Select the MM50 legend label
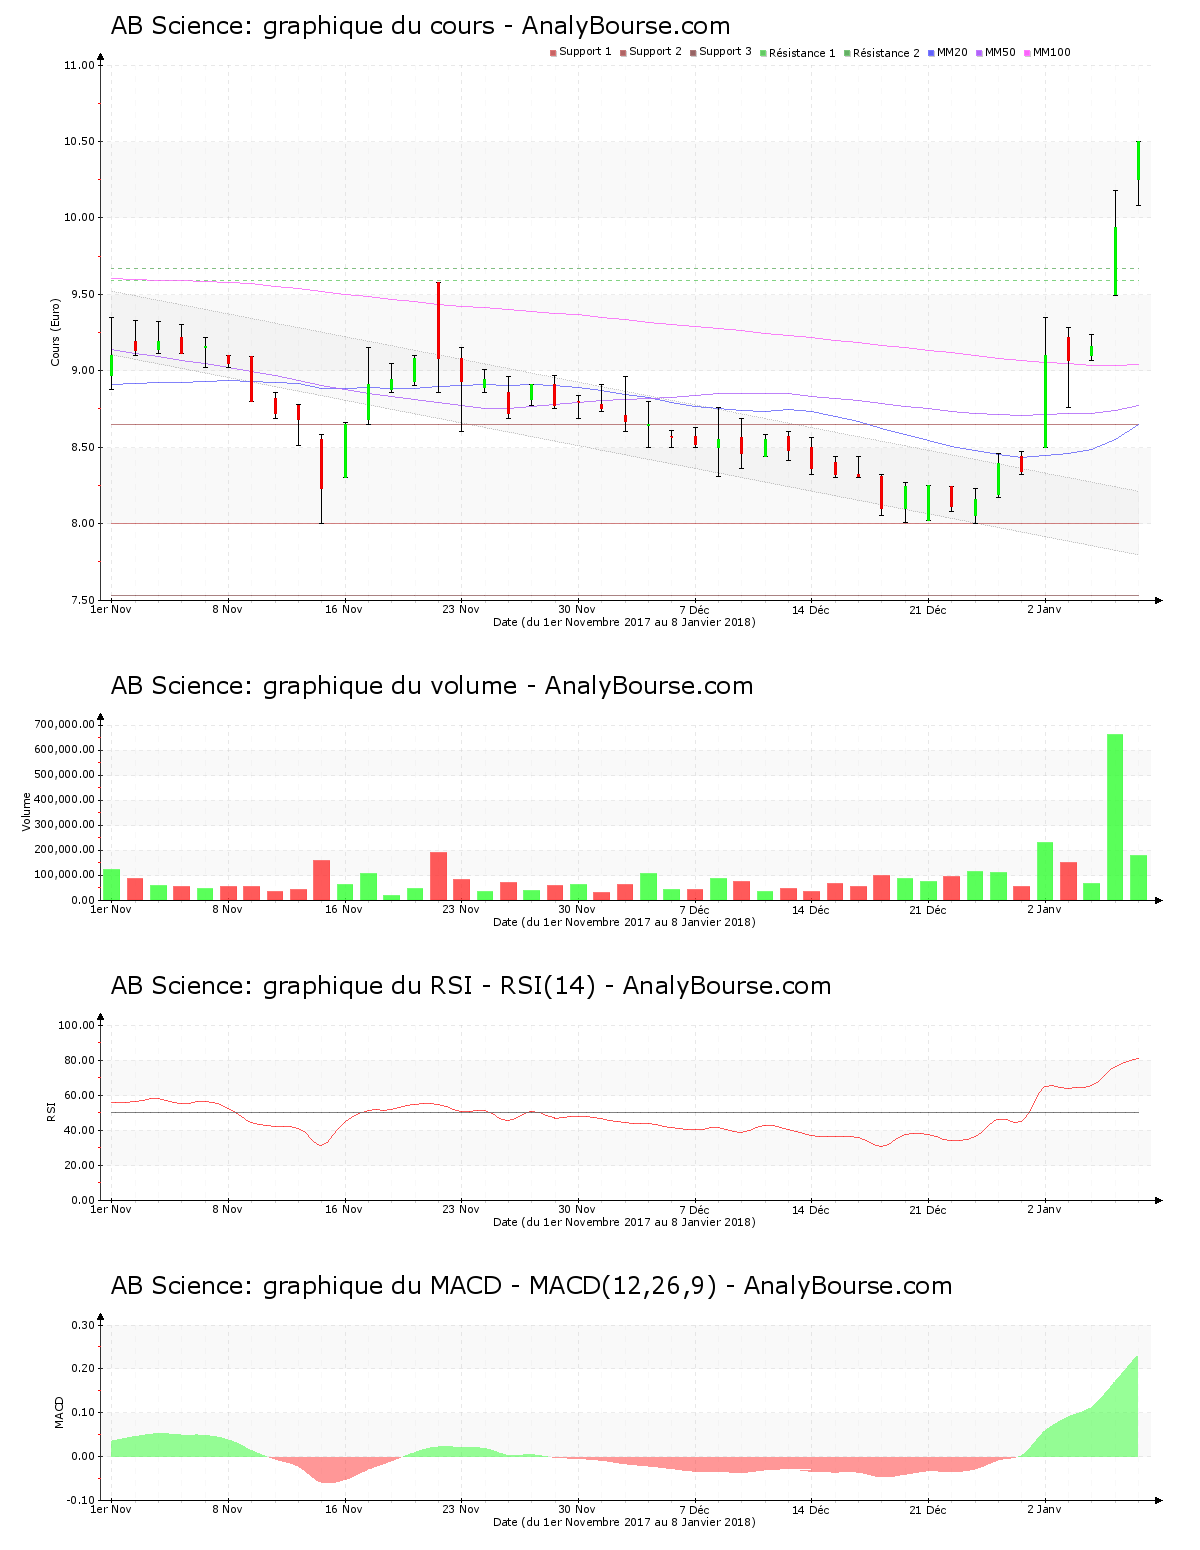 coord(1000,52)
